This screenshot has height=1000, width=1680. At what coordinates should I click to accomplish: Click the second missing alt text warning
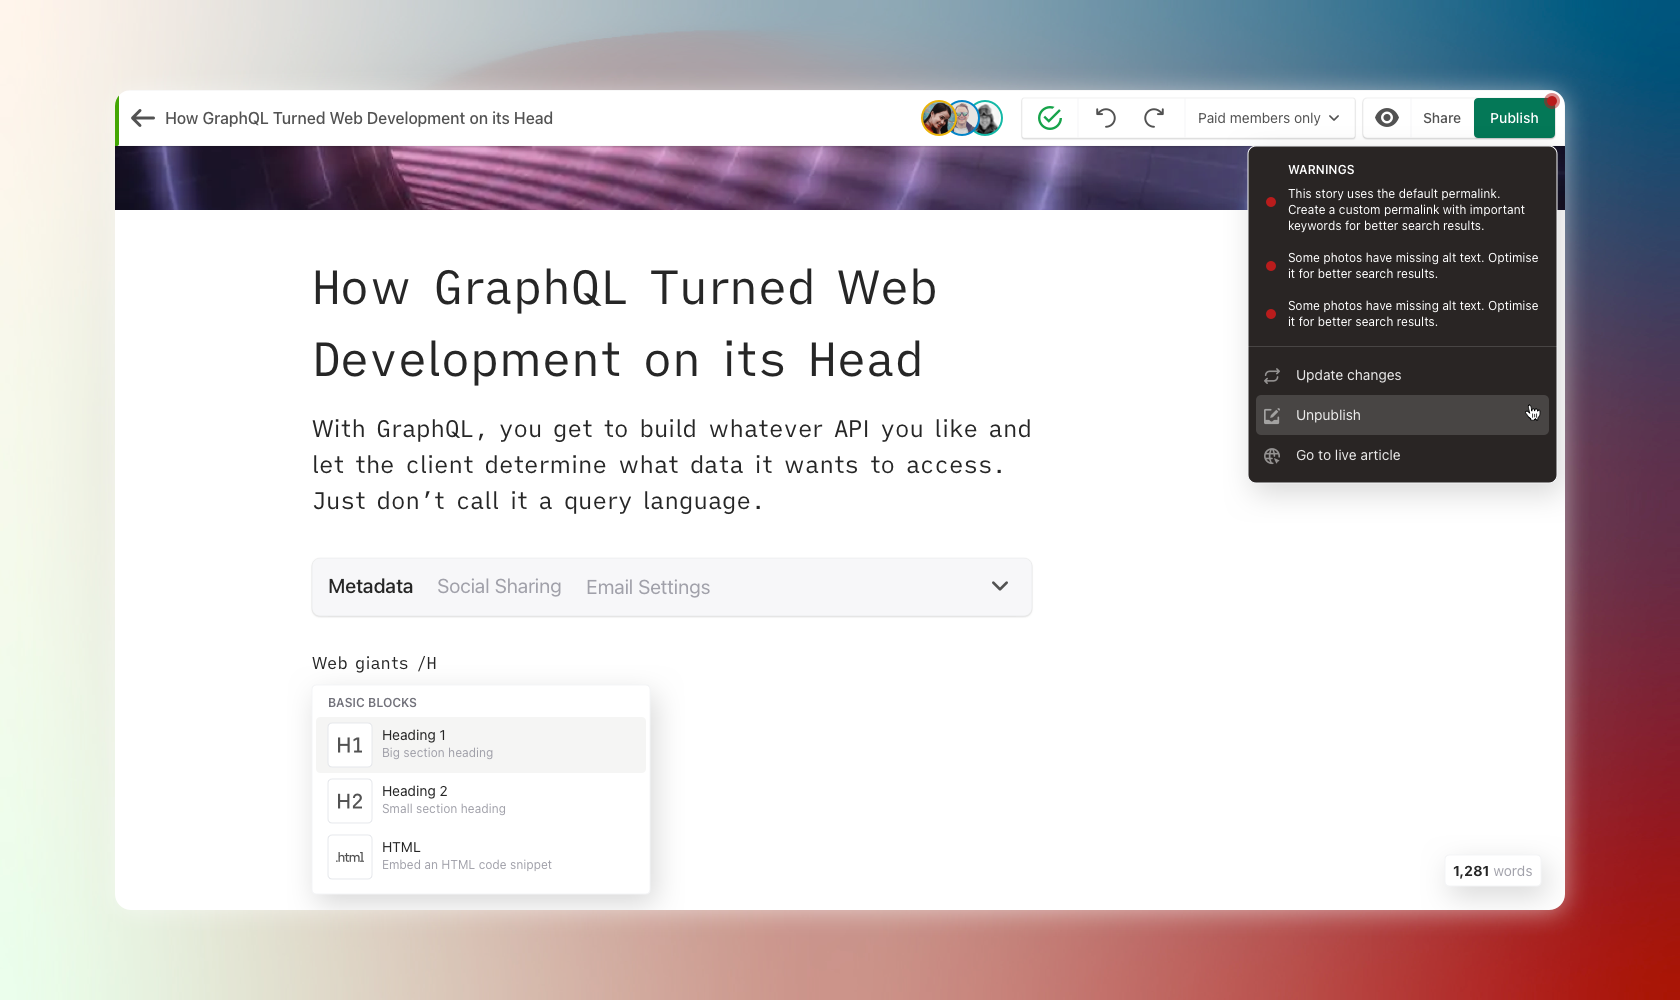click(1413, 266)
